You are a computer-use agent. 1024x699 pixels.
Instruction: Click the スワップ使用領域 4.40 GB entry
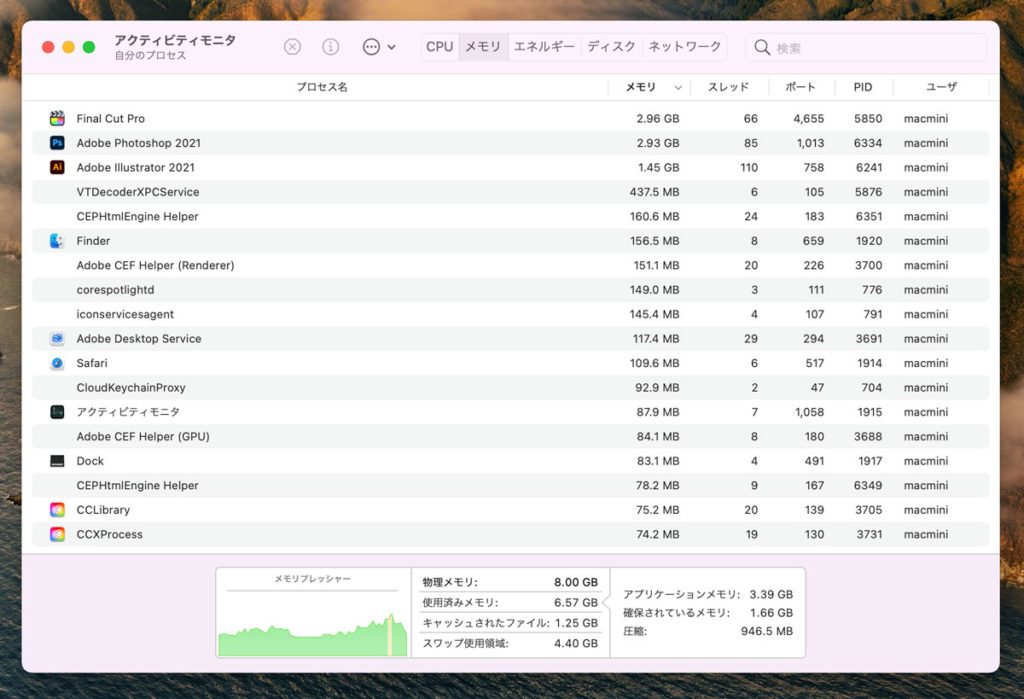pyautogui.click(x=510, y=643)
